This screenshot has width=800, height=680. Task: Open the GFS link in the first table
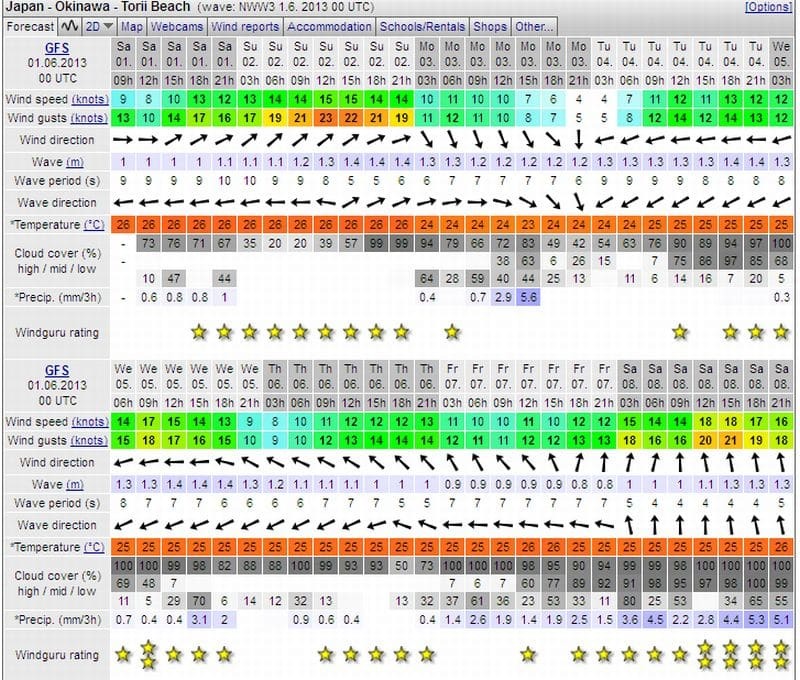57,48
